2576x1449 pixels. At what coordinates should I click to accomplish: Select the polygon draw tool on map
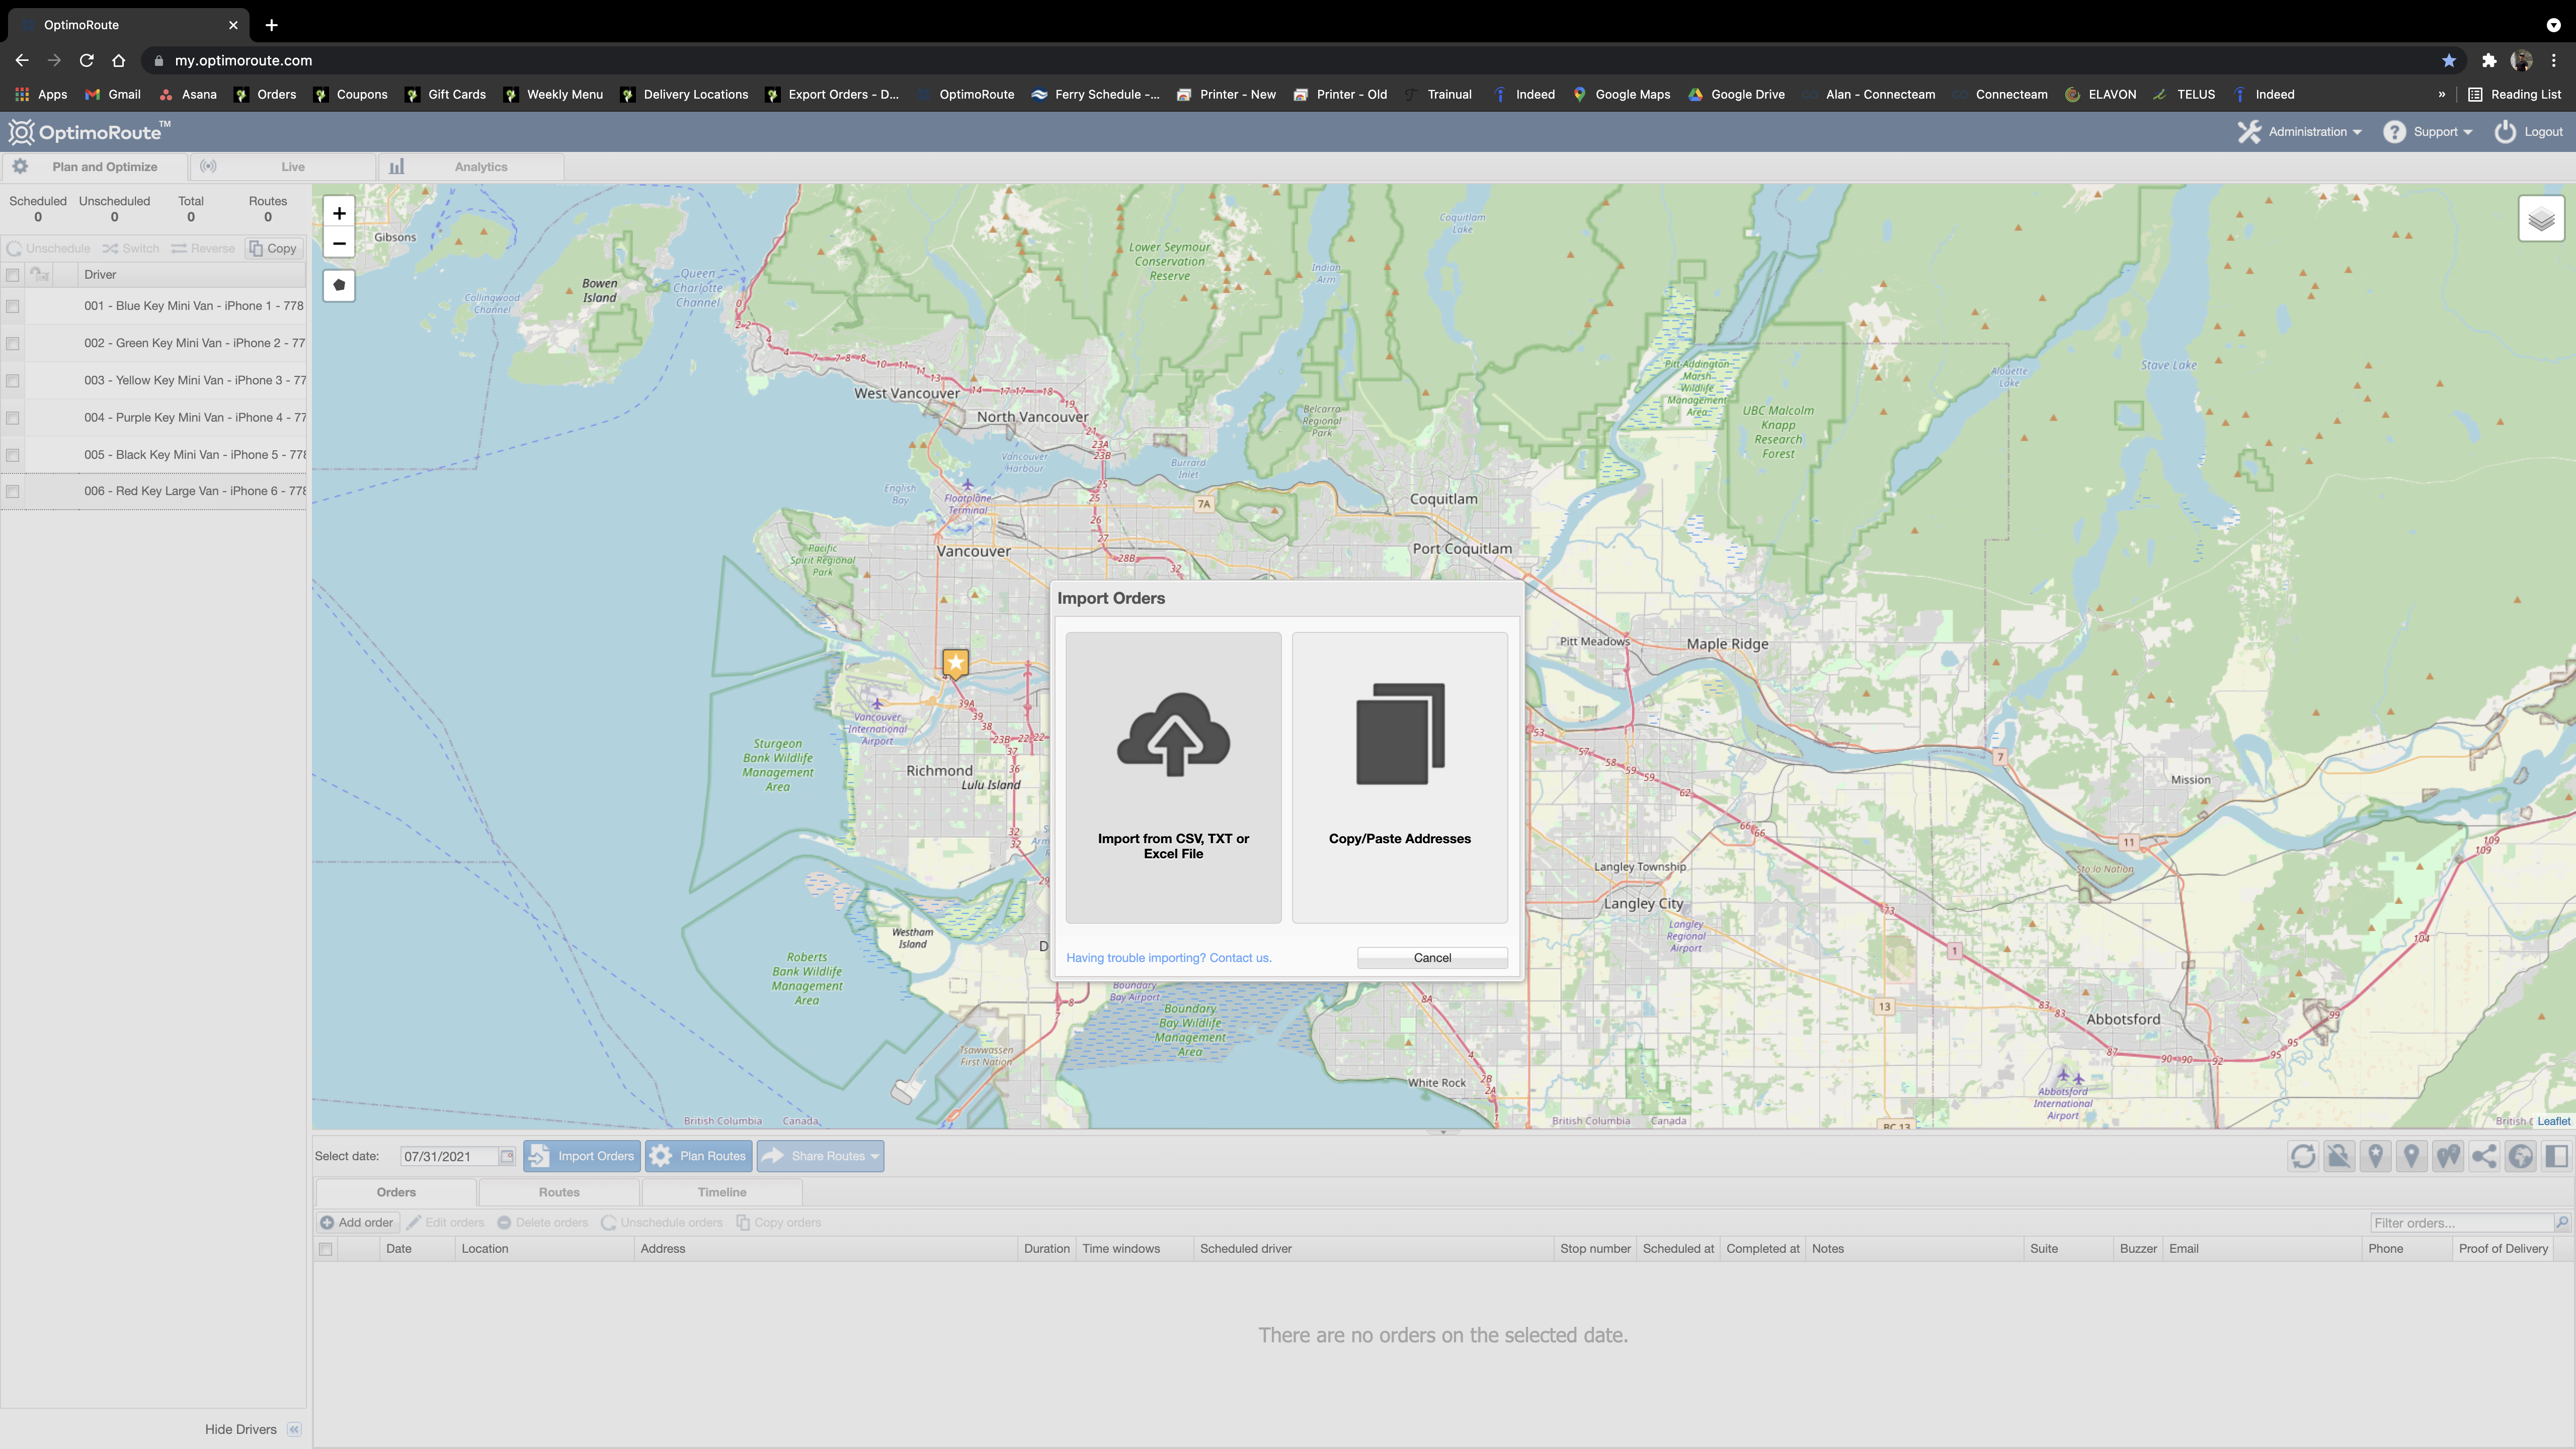pos(339,285)
